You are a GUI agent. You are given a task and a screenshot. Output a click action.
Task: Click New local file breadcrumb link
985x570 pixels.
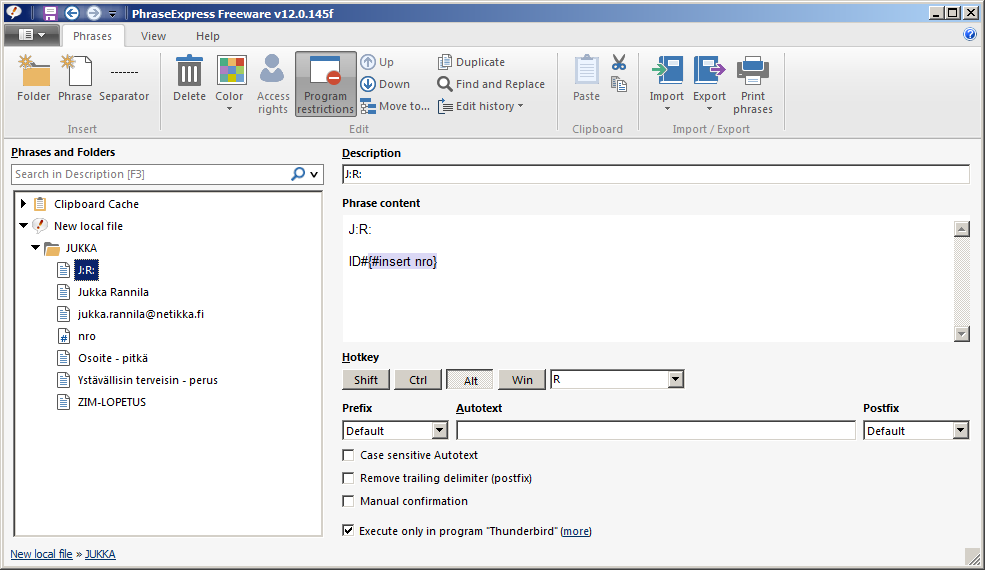point(41,554)
